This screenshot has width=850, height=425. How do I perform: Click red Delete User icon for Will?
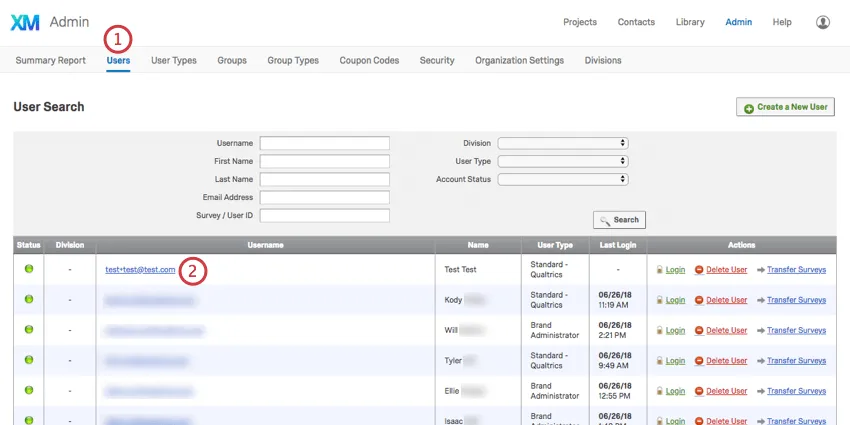coord(700,330)
